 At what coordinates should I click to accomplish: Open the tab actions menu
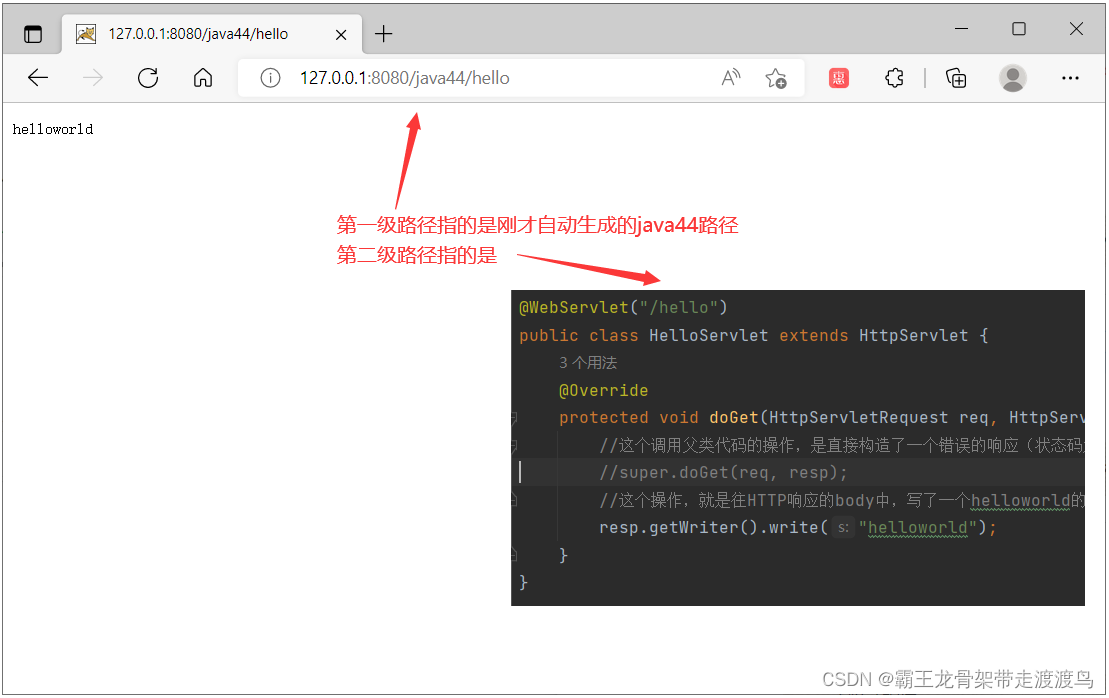click(x=33, y=33)
